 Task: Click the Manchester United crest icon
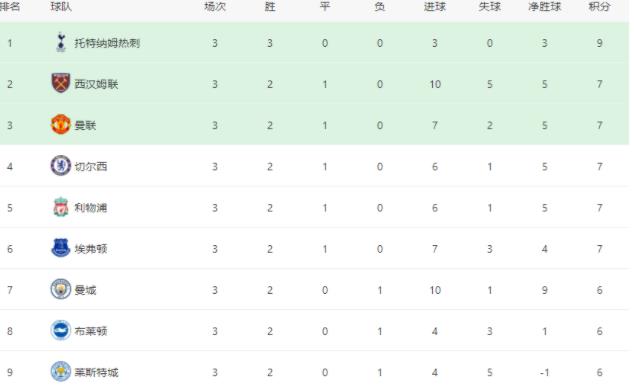pos(61,124)
